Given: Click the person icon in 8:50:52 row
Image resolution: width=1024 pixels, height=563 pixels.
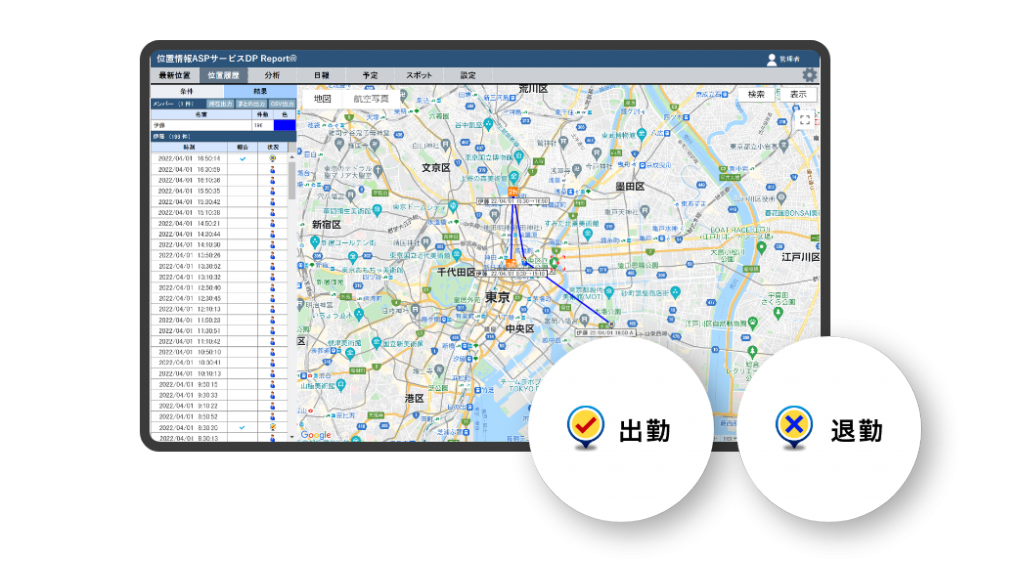Looking at the screenshot, I should pos(273,417).
